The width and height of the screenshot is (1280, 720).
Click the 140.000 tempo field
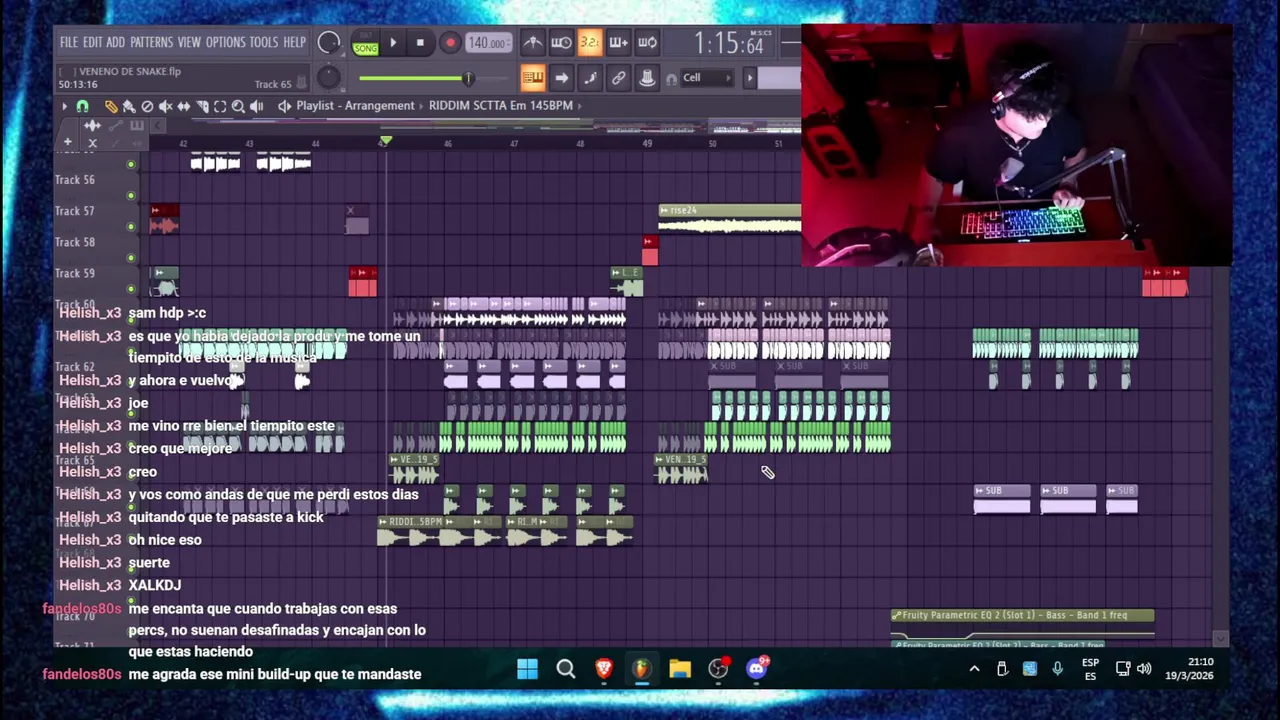(x=487, y=43)
